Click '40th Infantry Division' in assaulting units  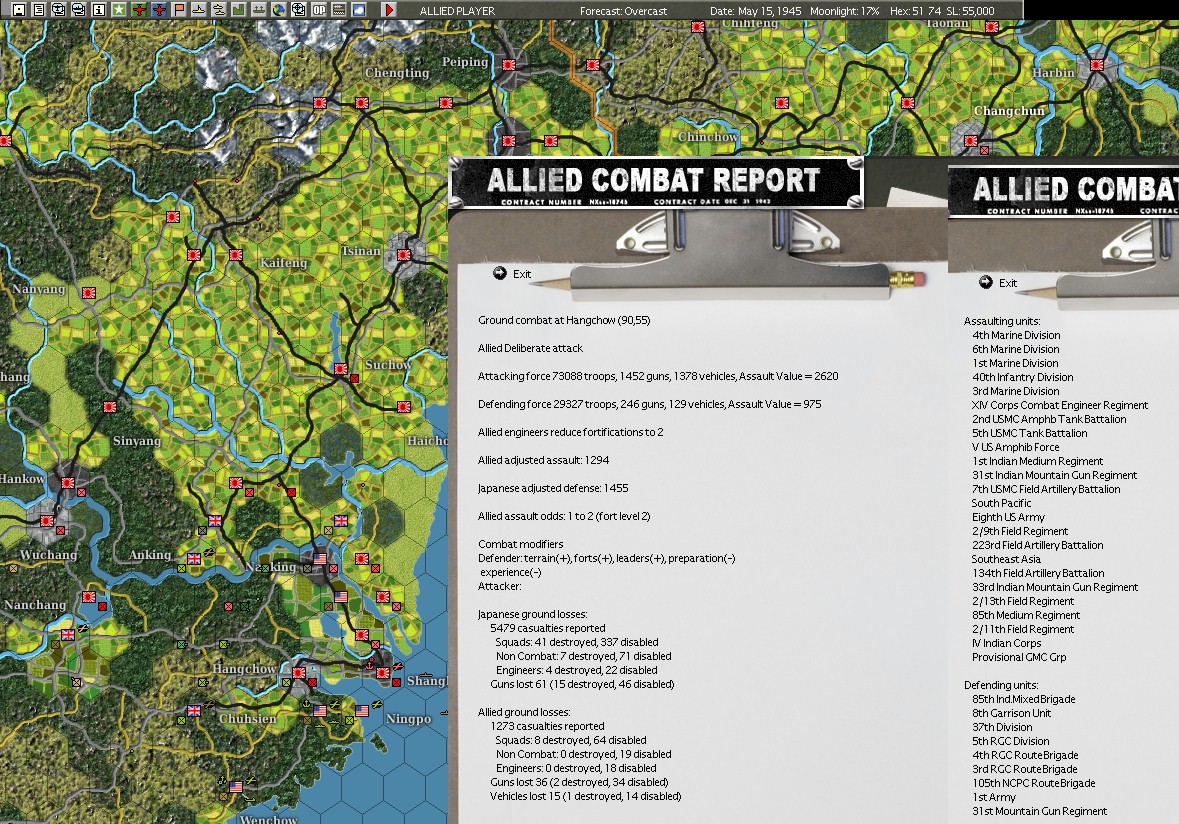click(x=1023, y=377)
